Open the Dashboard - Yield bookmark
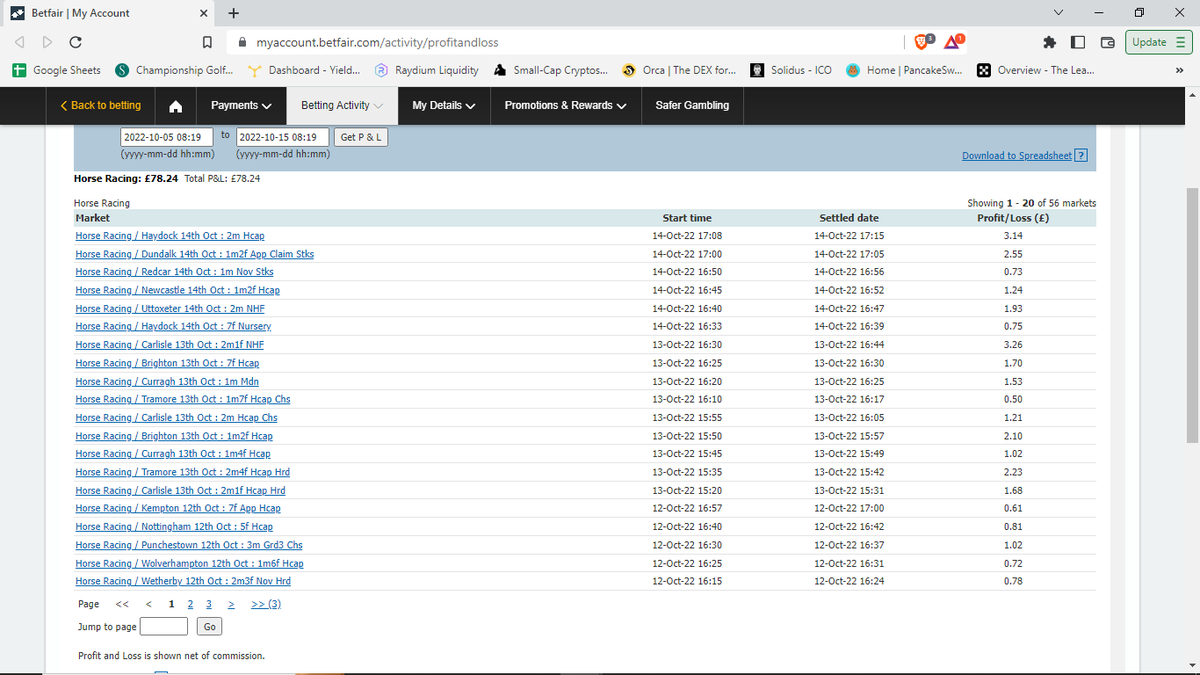1200x675 pixels. [306, 70]
